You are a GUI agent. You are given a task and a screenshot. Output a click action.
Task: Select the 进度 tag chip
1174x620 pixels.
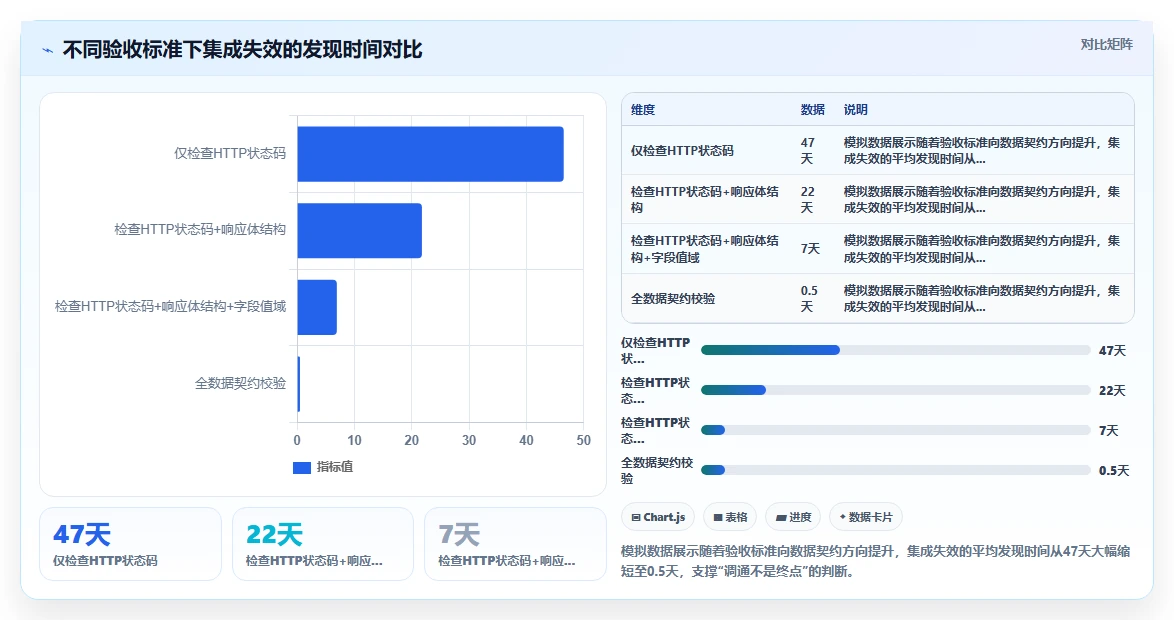pos(793,517)
